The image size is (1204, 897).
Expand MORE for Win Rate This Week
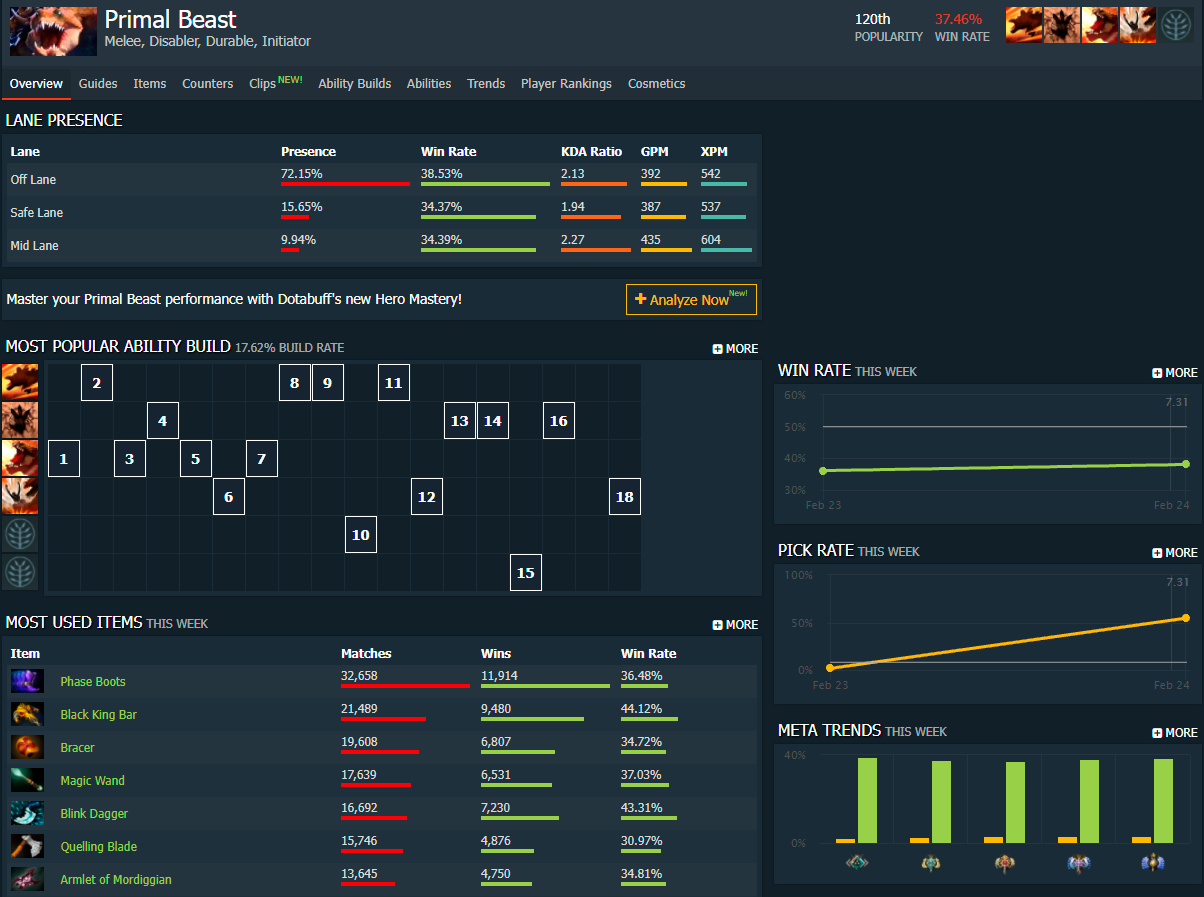[x=1174, y=373]
